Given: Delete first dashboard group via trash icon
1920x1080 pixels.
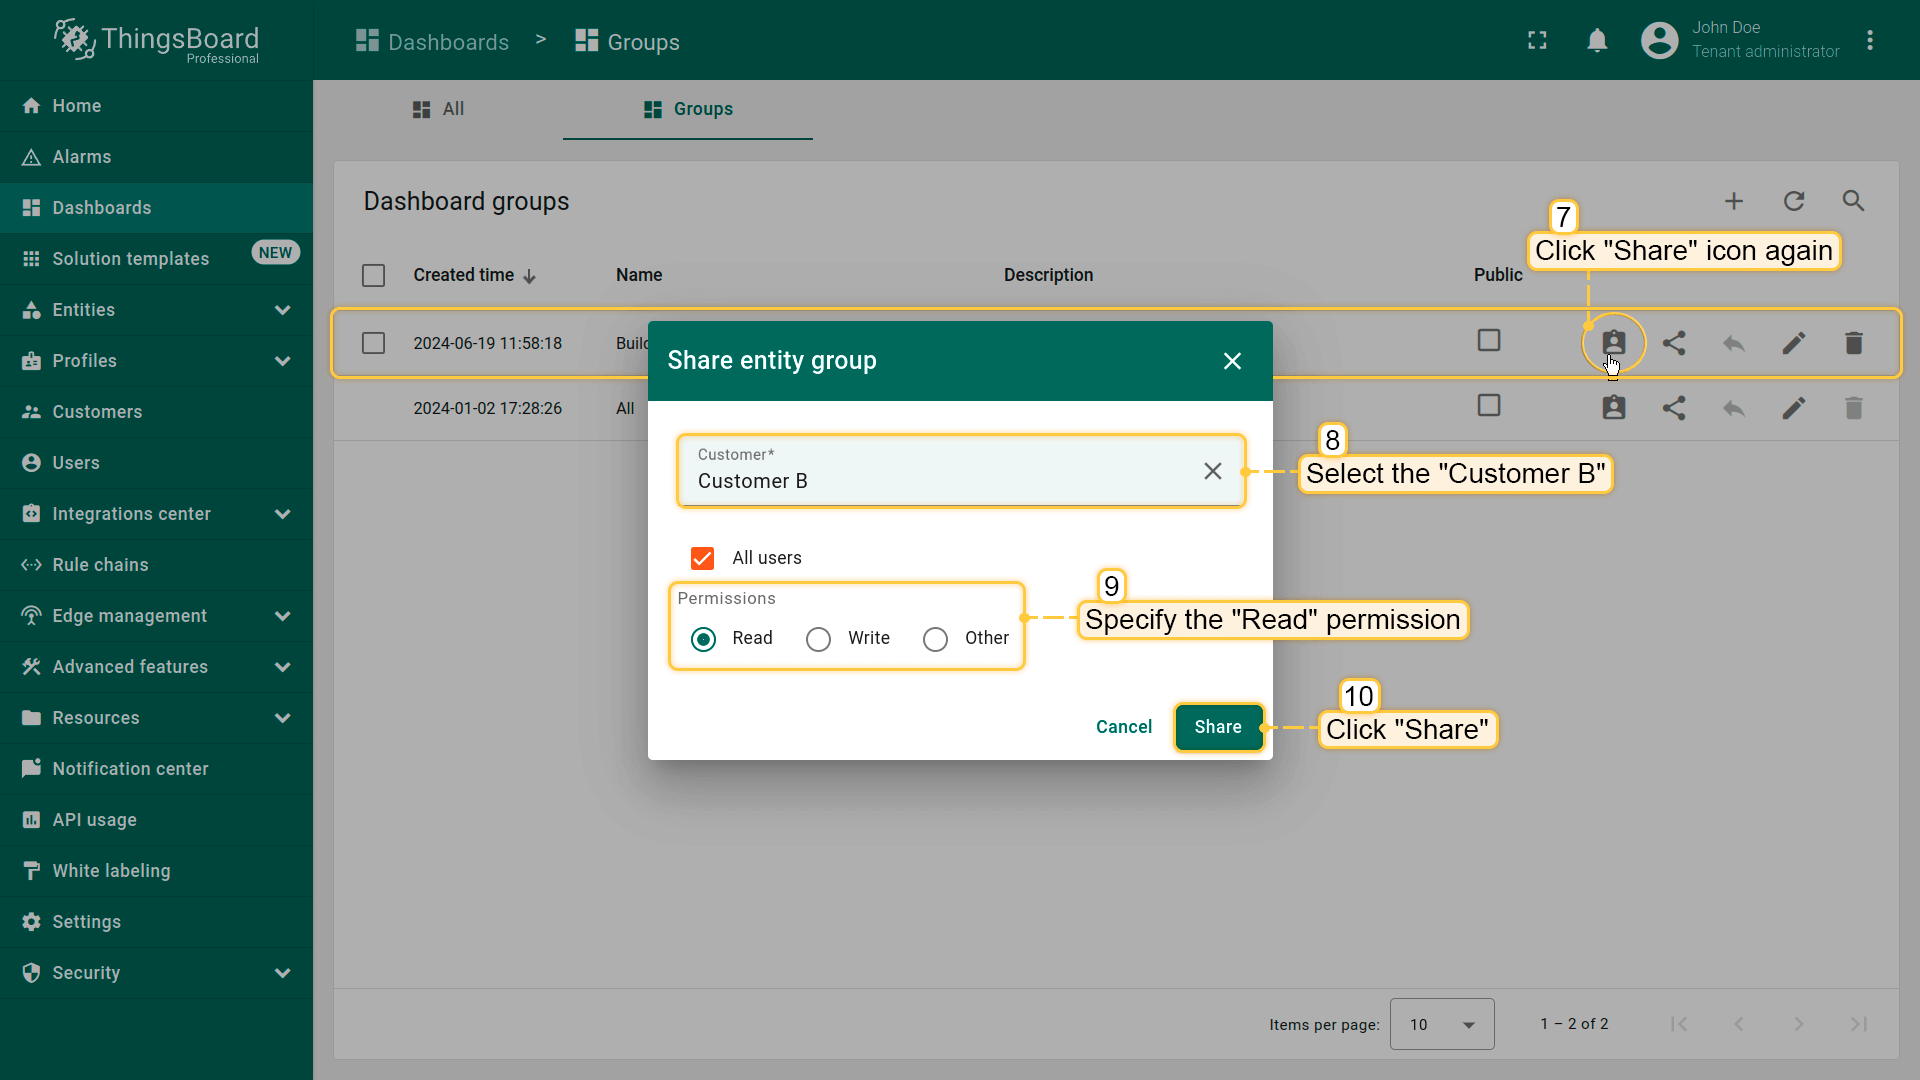Looking at the screenshot, I should (x=1853, y=343).
